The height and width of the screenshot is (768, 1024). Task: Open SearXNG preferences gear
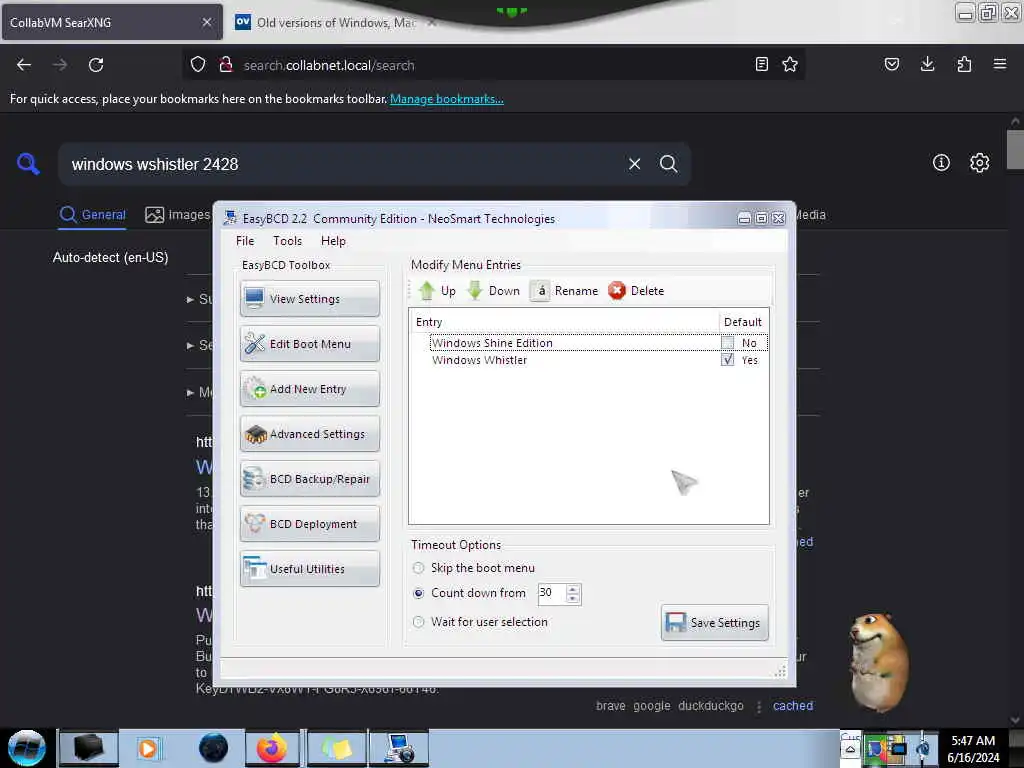coord(979,163)
